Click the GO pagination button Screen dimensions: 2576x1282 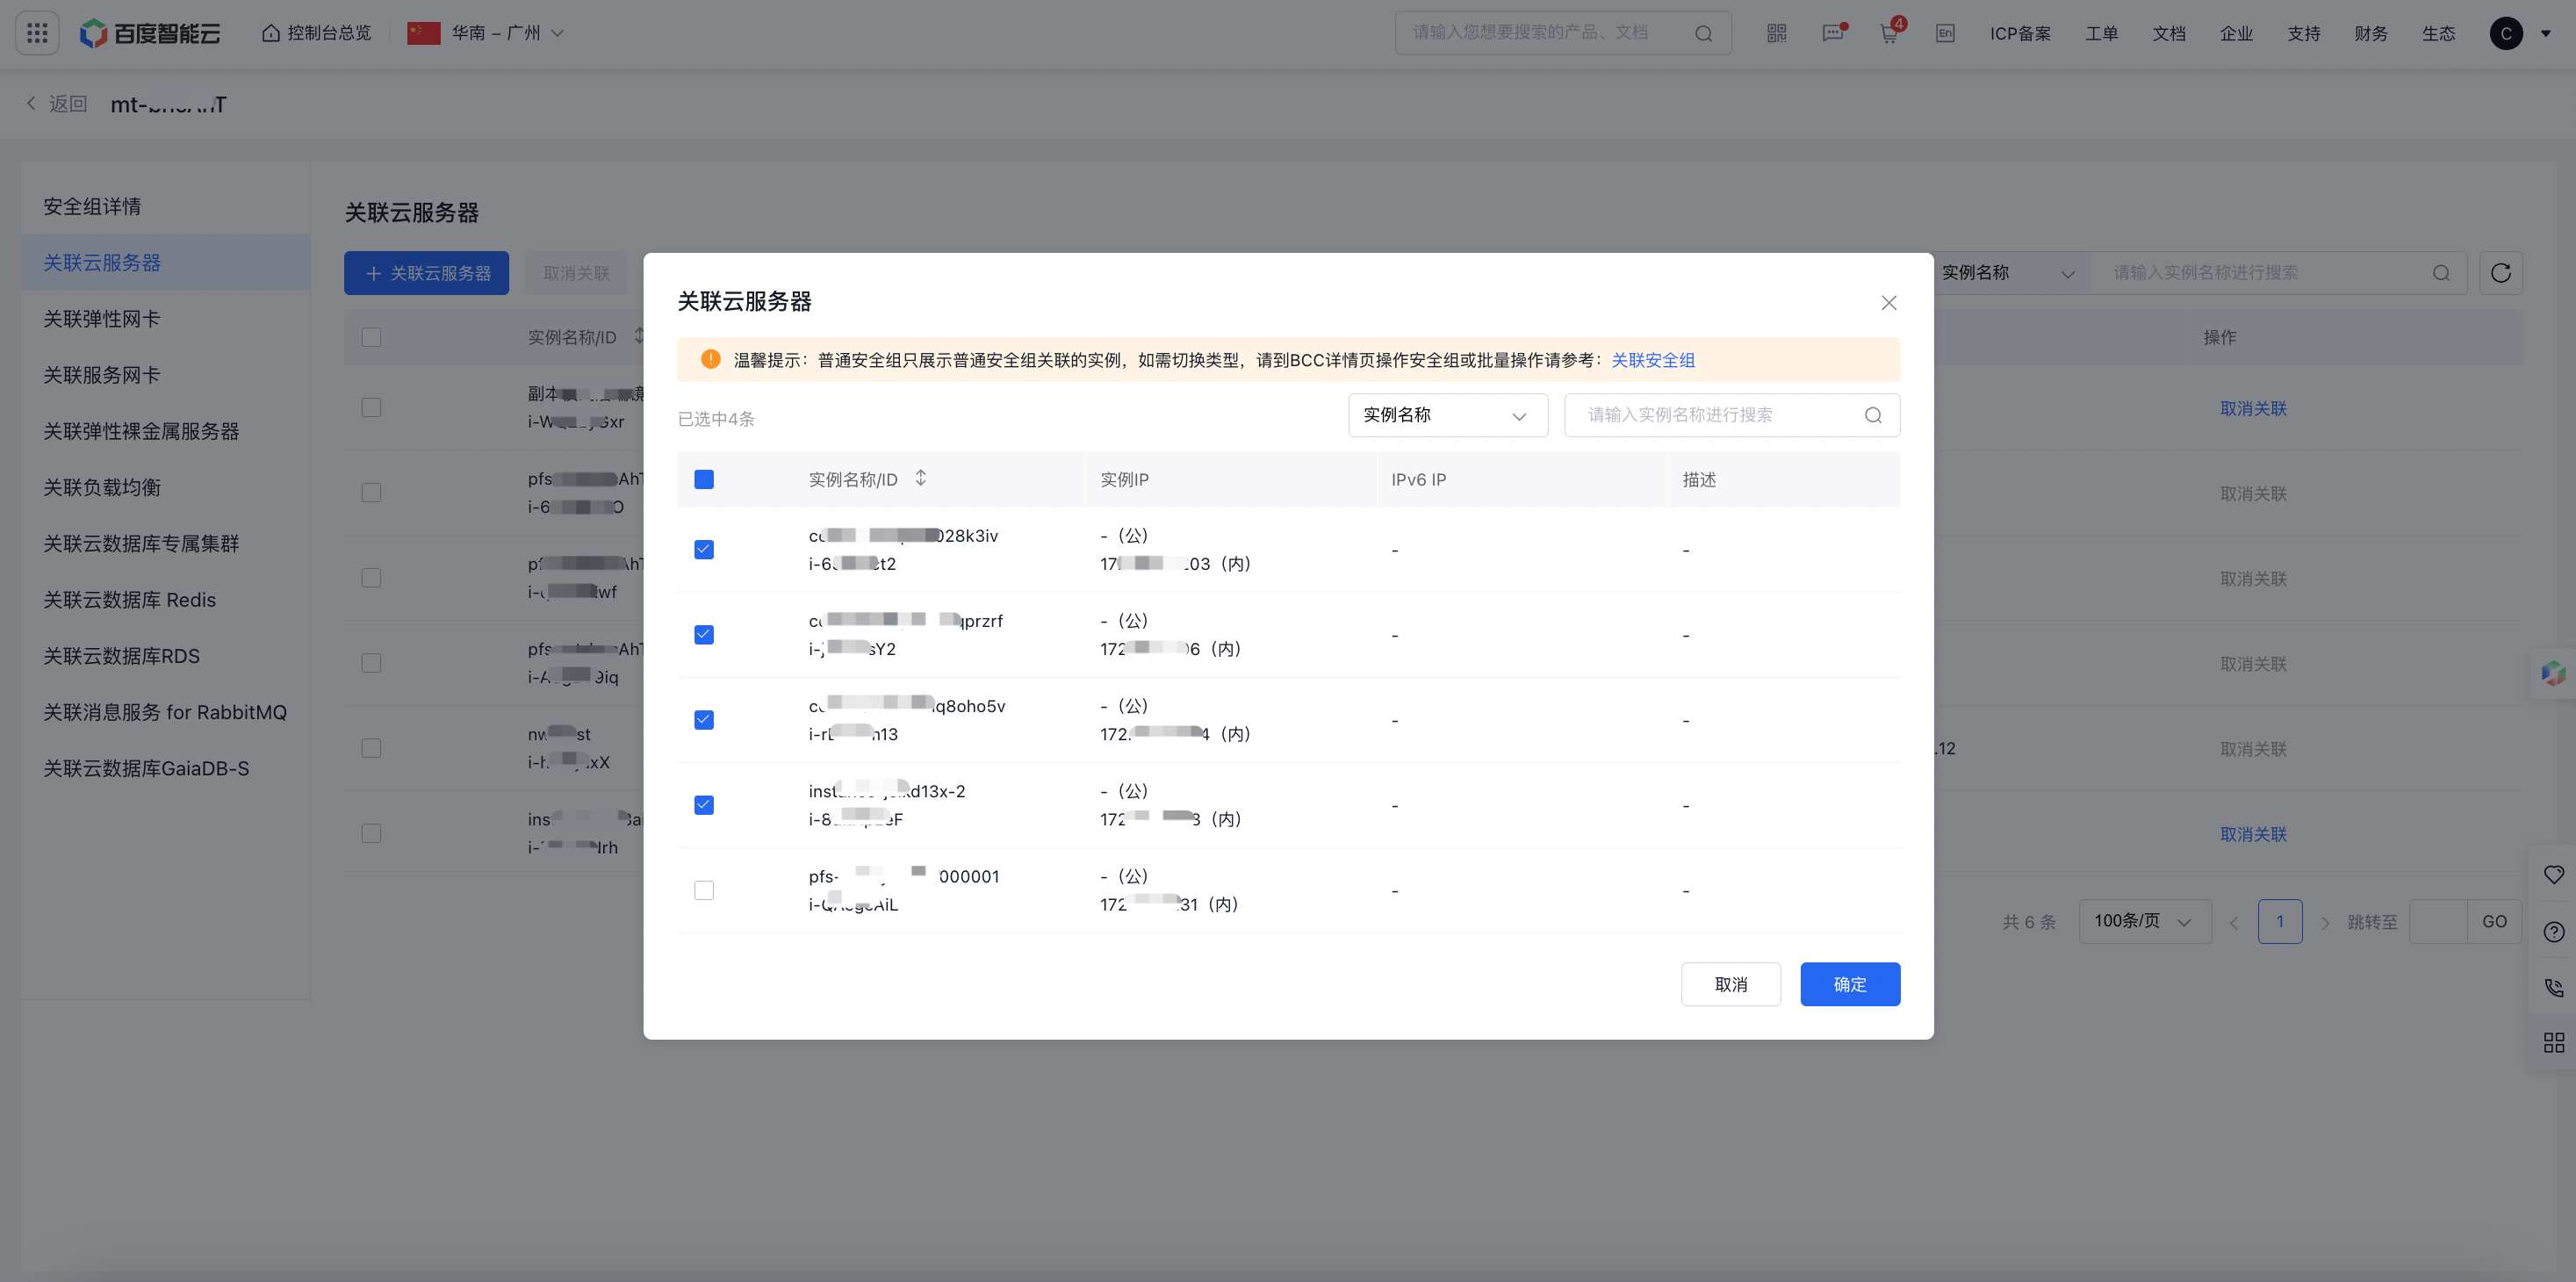click(2494, 921)
